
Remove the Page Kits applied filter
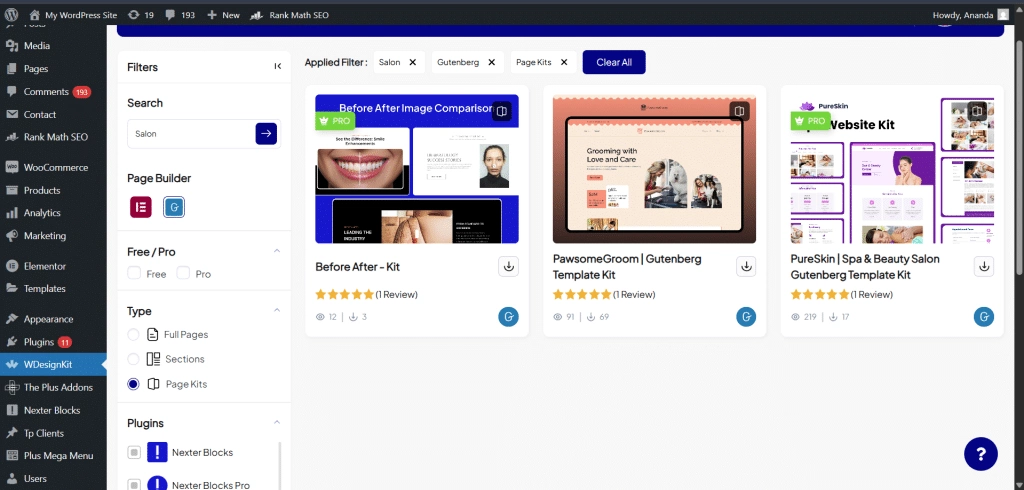(x=564, y=62)
